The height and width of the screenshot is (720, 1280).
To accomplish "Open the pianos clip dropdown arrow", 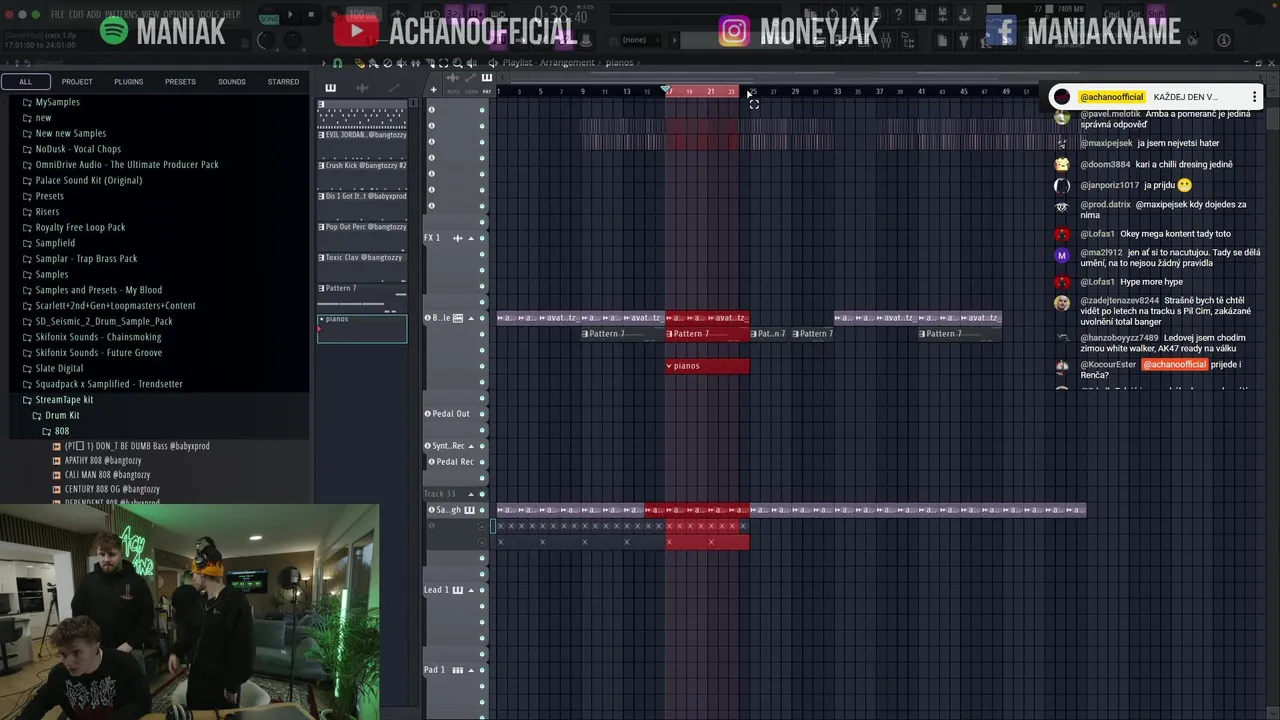I will coord(670,366).
